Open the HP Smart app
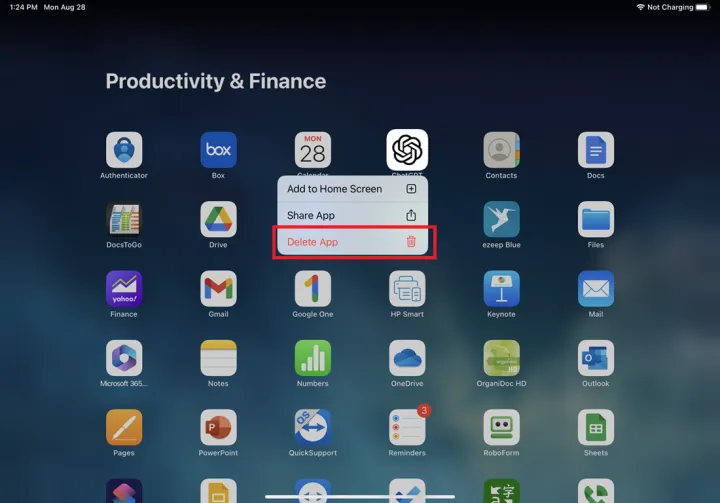720x503 pixels. point(407,289)
